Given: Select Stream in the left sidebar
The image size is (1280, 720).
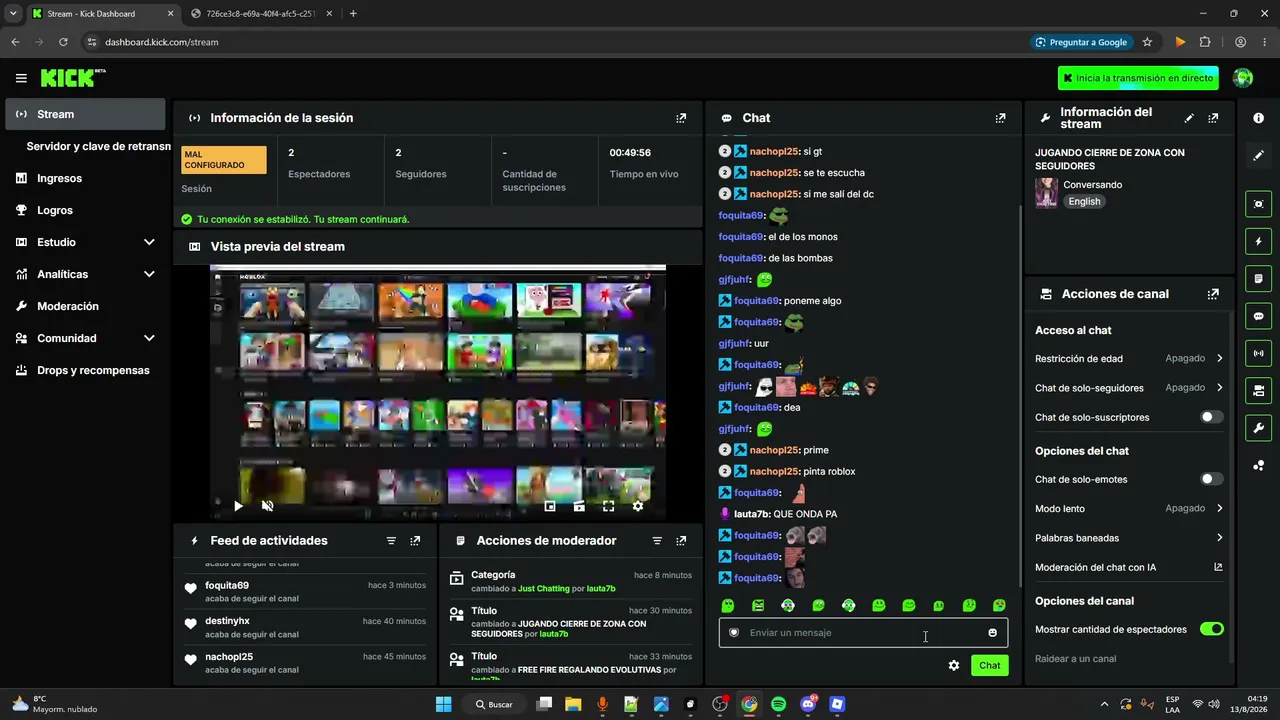Looking at the screenshot, I should click(85, 114).
